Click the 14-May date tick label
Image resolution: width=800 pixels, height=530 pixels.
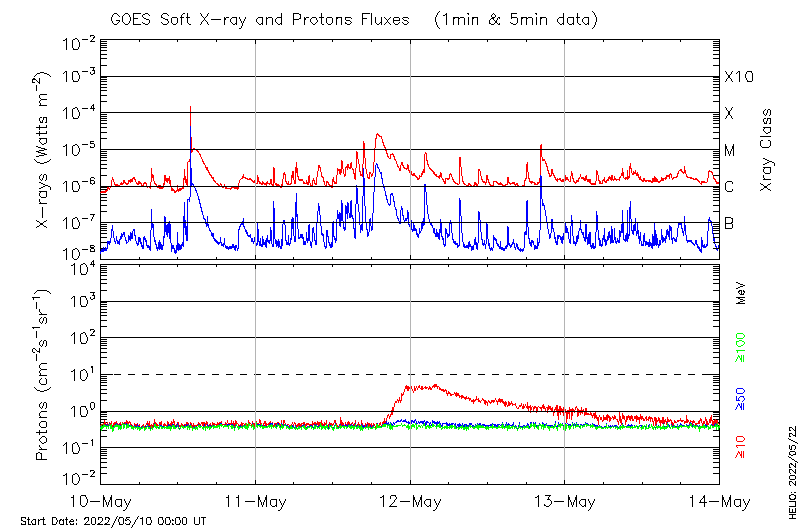click(718, 501)
